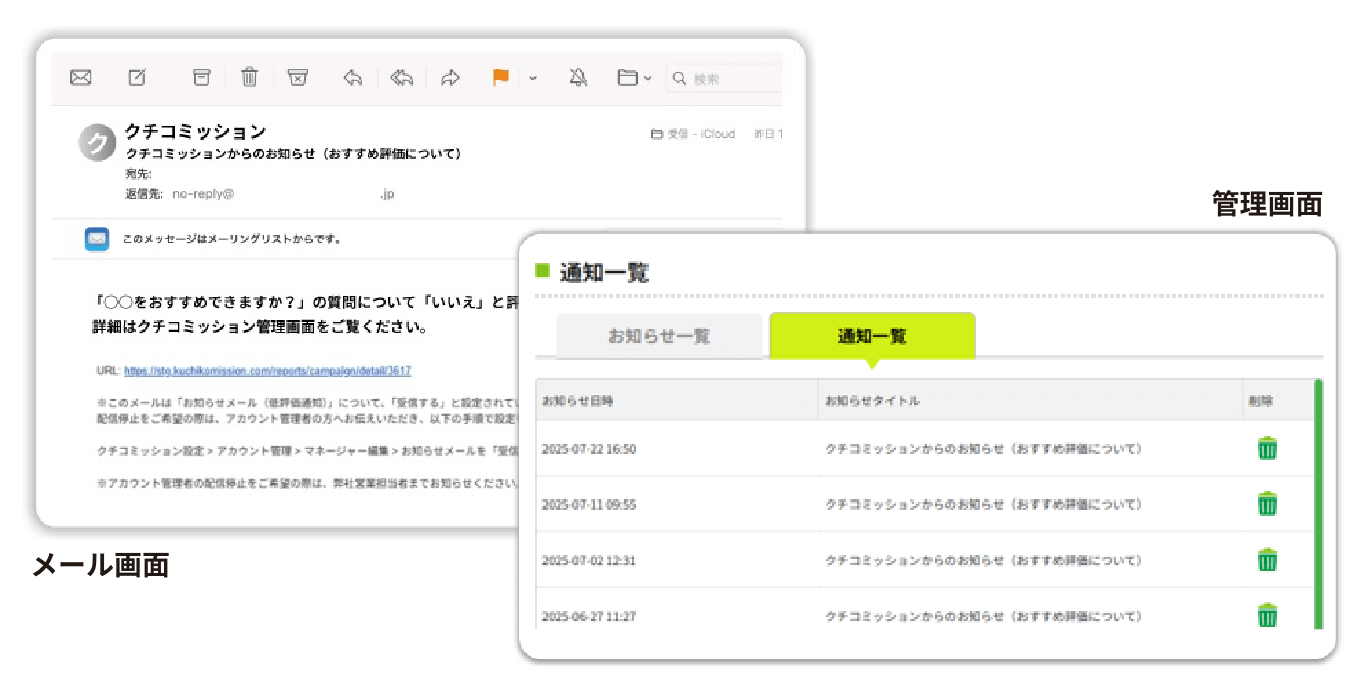Viewport: 1360px width, 688px height.
Task: Click the move-to-folder icon in Mail toolbar
Action: click(x=628, y=78)
